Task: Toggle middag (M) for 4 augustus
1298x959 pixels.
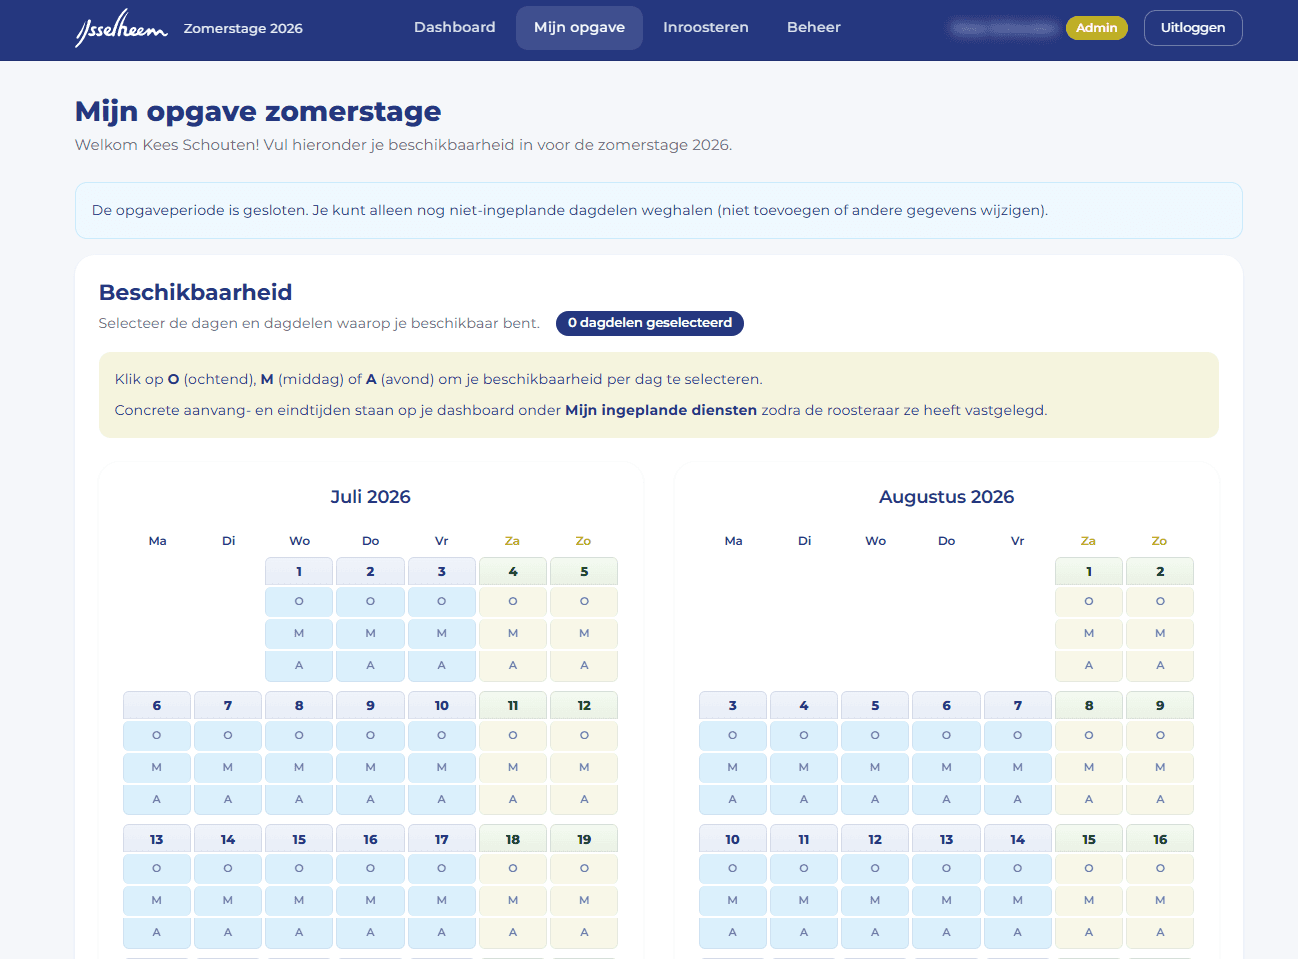Action: coord(804,767)
